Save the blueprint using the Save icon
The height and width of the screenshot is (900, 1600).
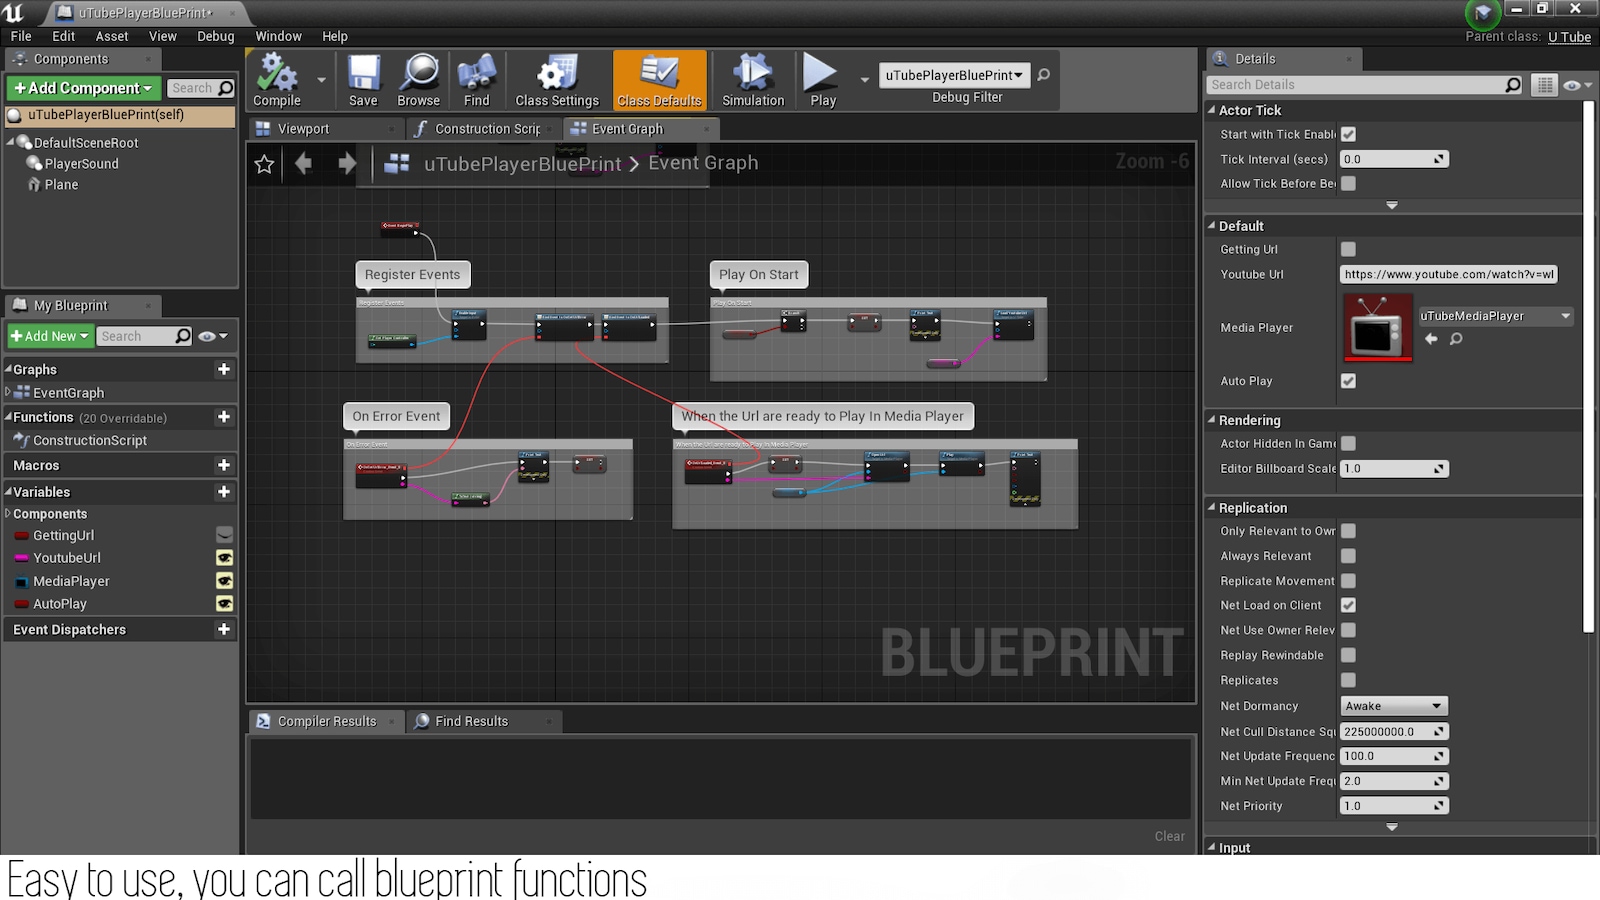pos(363,75)
